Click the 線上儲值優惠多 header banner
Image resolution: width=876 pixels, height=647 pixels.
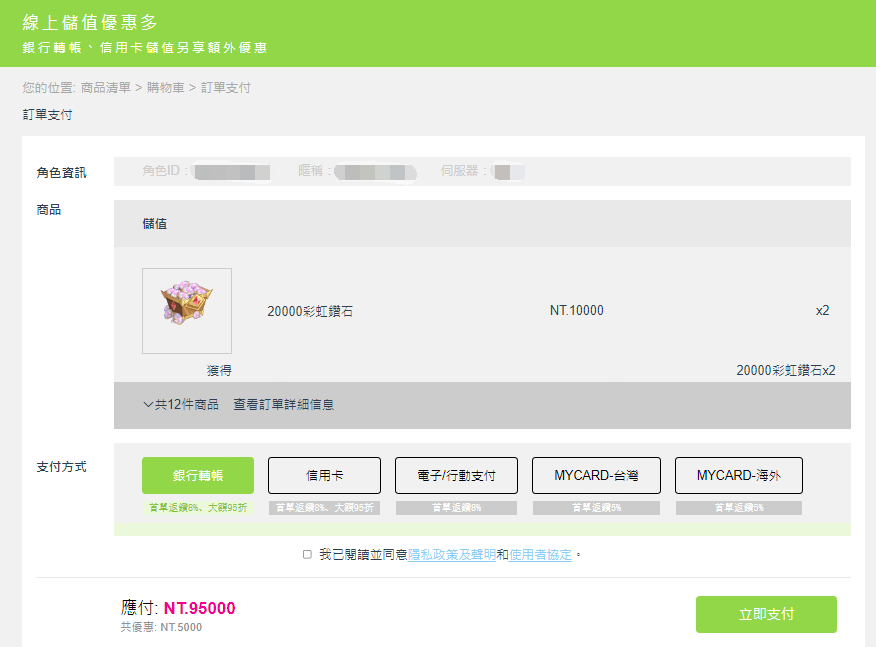[x=90, y=23]
